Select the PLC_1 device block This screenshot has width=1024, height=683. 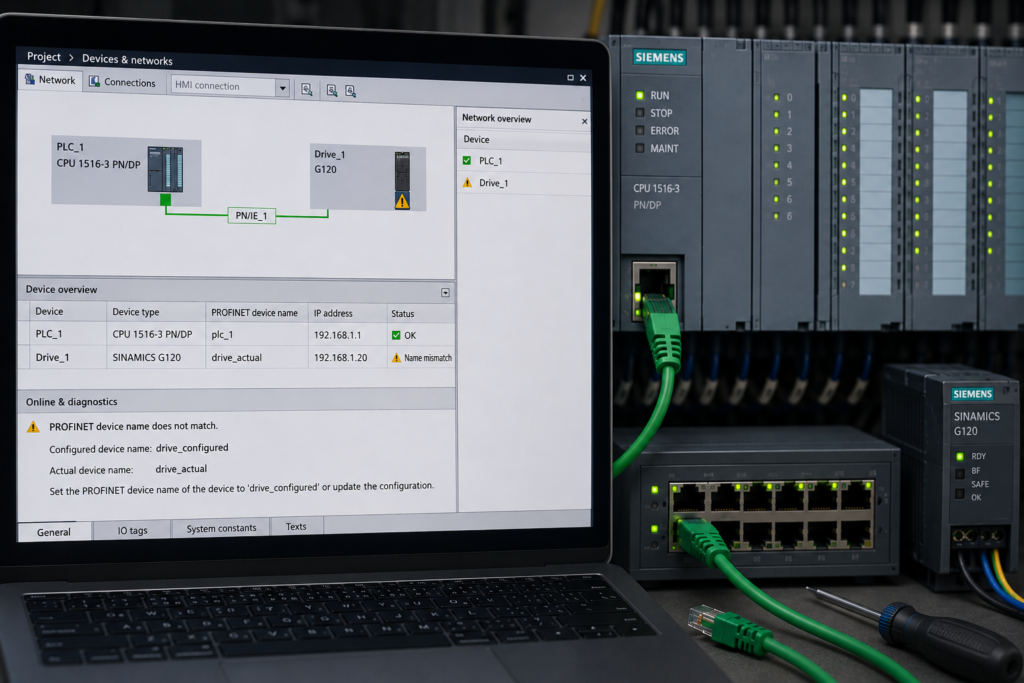click(x=126, y=171)
